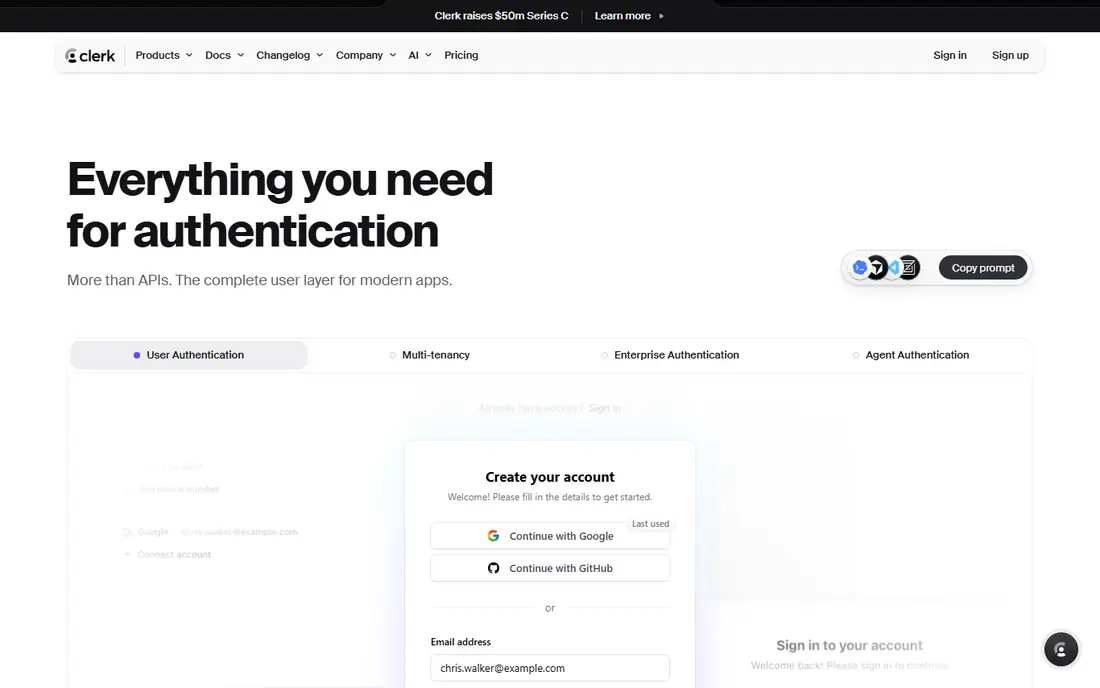This screenshot has width=1100, height=688.
Task: Click 'Welcome! Please fill in the details' text
Action: click(550, 497)
